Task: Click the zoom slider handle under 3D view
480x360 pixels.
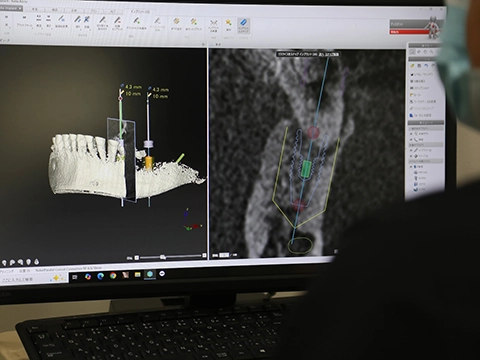Action: [x=163, y=257]
